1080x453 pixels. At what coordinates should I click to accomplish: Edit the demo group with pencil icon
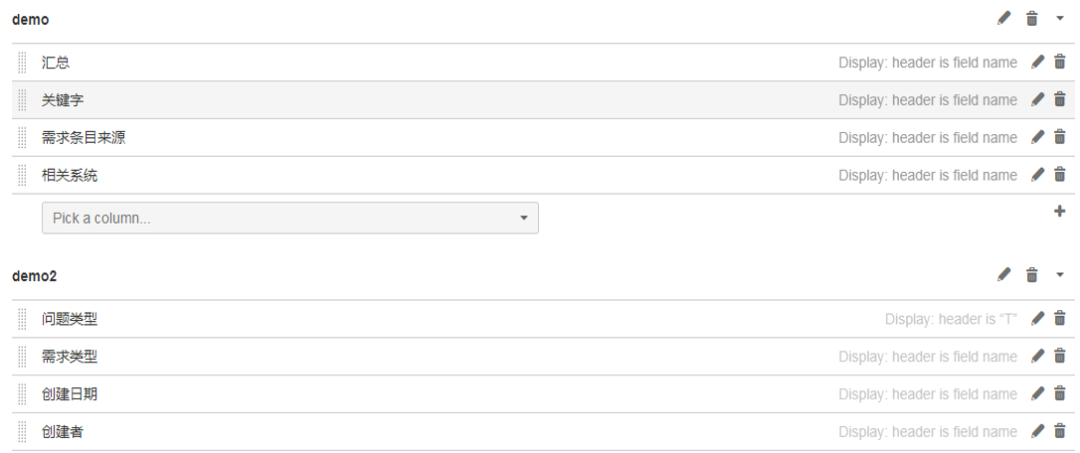click(1005, 19)
